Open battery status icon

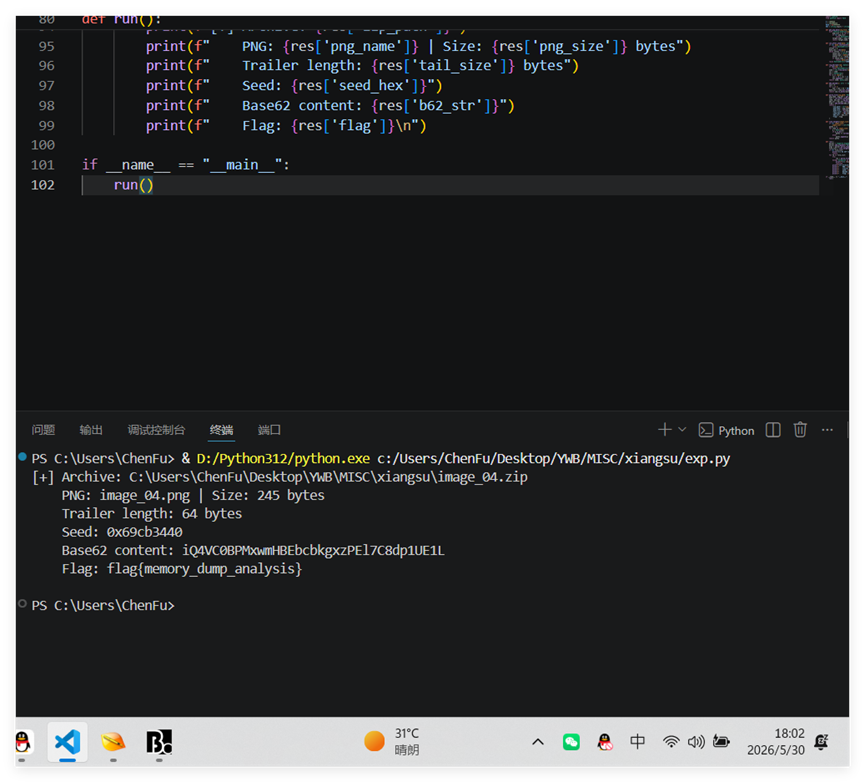click(721, 742)
